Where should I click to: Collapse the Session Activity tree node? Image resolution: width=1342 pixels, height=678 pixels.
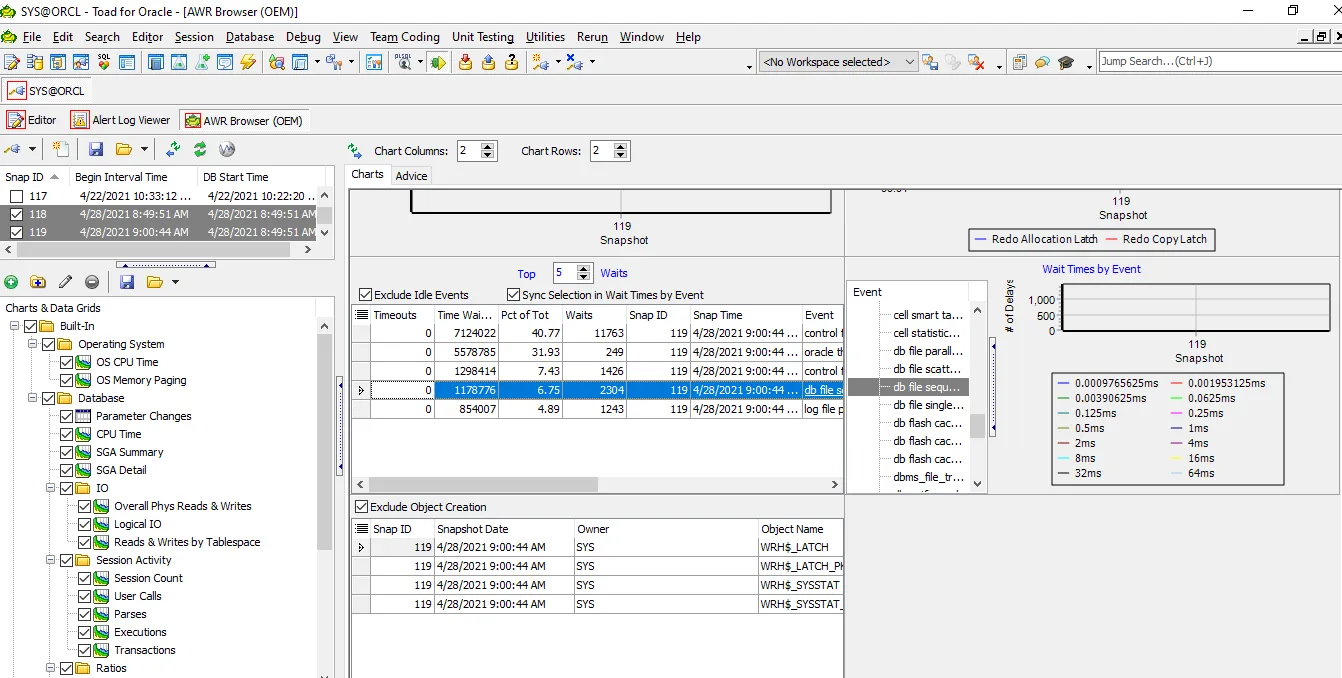[x=51, y=560]
